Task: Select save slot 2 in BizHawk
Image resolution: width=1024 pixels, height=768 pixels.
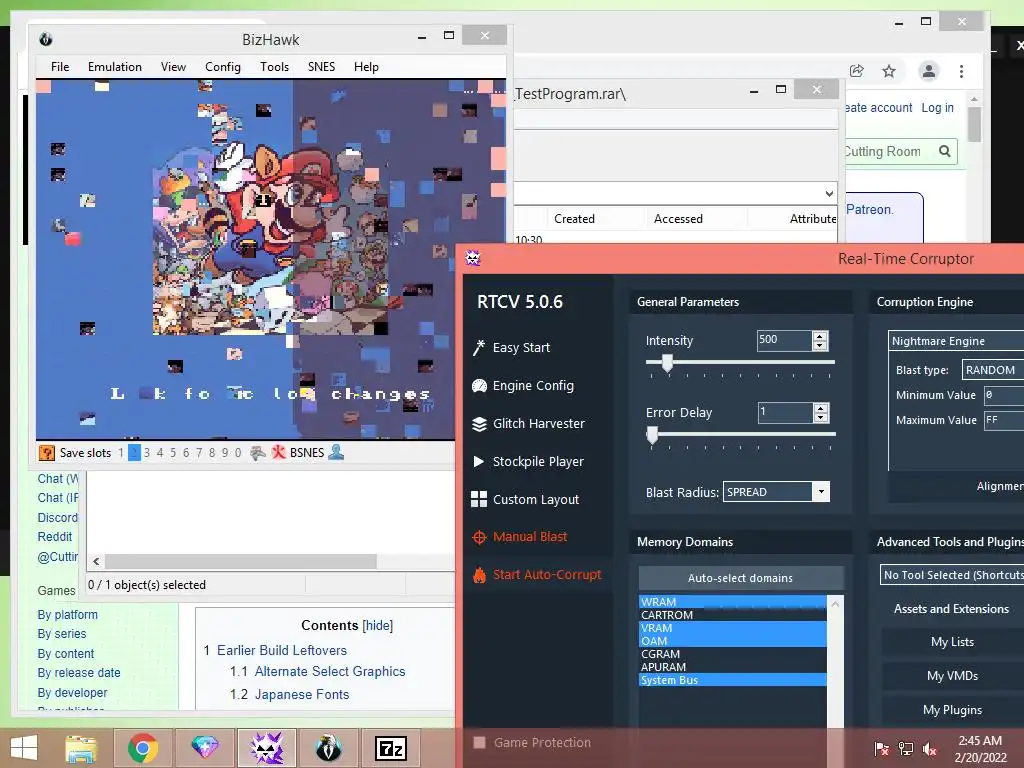Action: click(134, 453)
